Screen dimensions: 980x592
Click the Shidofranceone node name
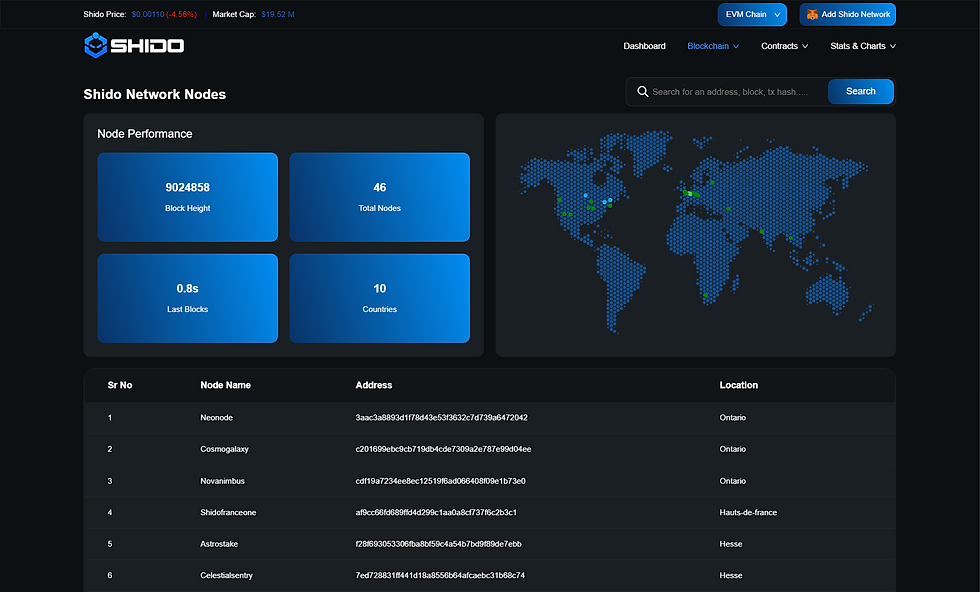228,513
